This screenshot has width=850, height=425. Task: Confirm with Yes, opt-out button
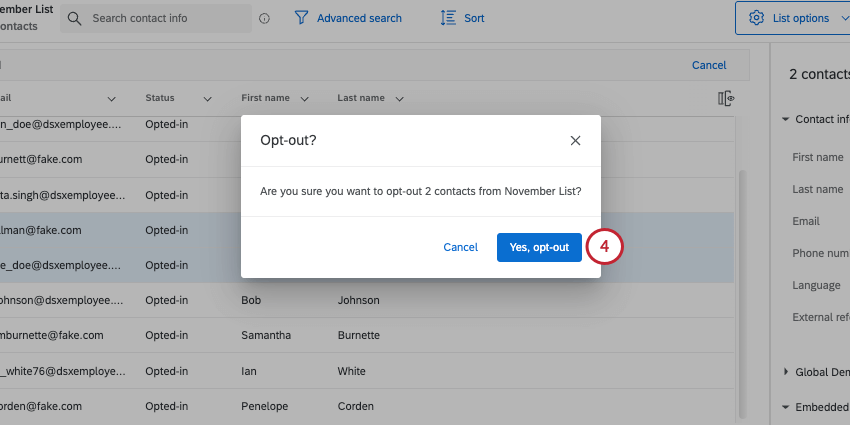[539, 247]
